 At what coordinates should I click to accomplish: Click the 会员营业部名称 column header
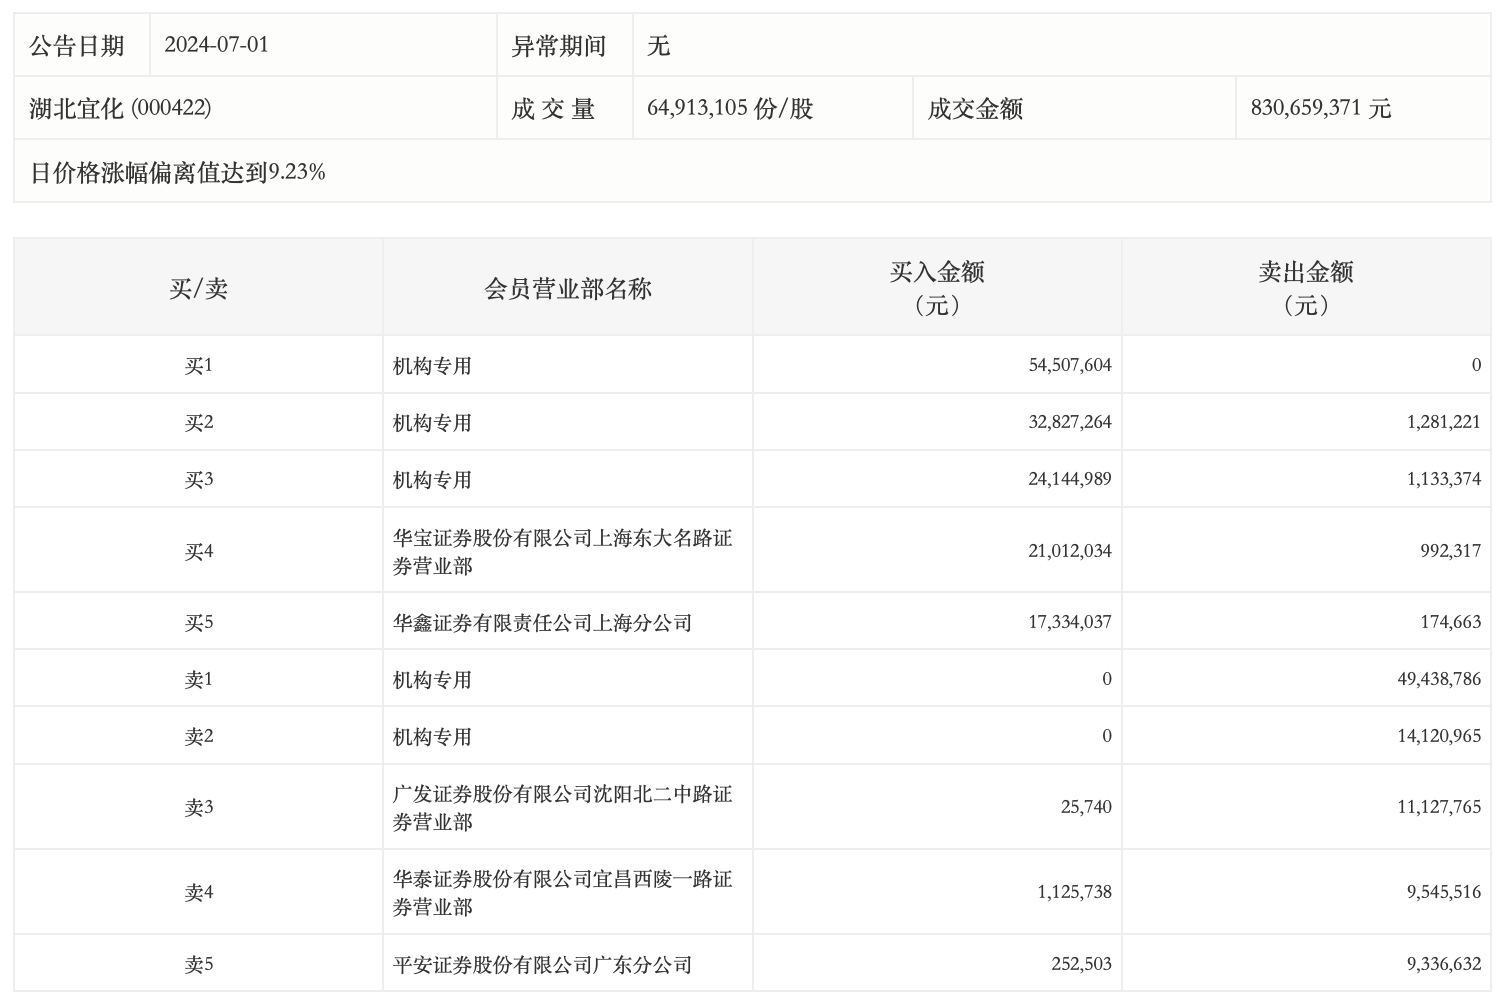567,289
